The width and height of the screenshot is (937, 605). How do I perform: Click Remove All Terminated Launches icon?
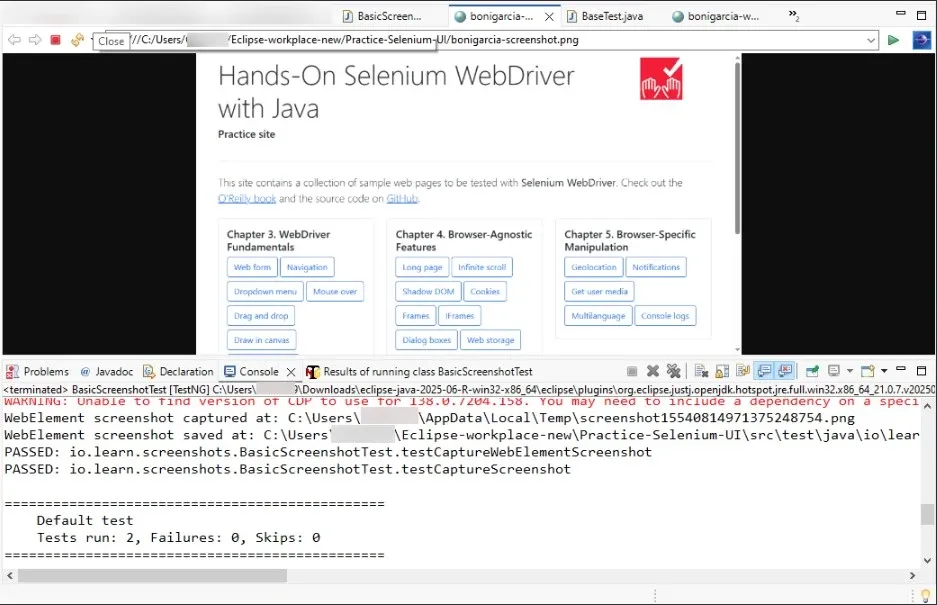[673, 371]
